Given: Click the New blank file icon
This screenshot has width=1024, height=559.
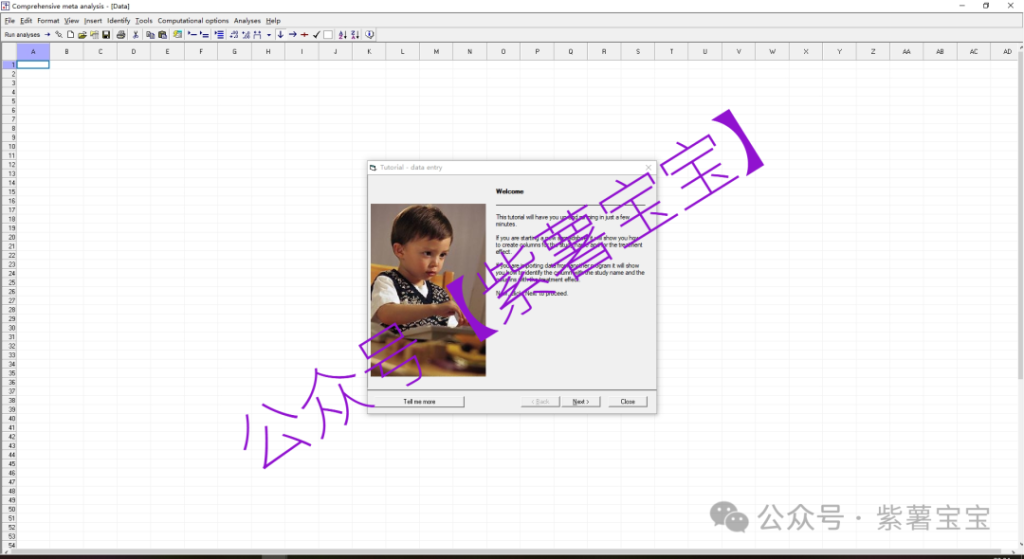Looking at the screenshot, I should 70,35.
